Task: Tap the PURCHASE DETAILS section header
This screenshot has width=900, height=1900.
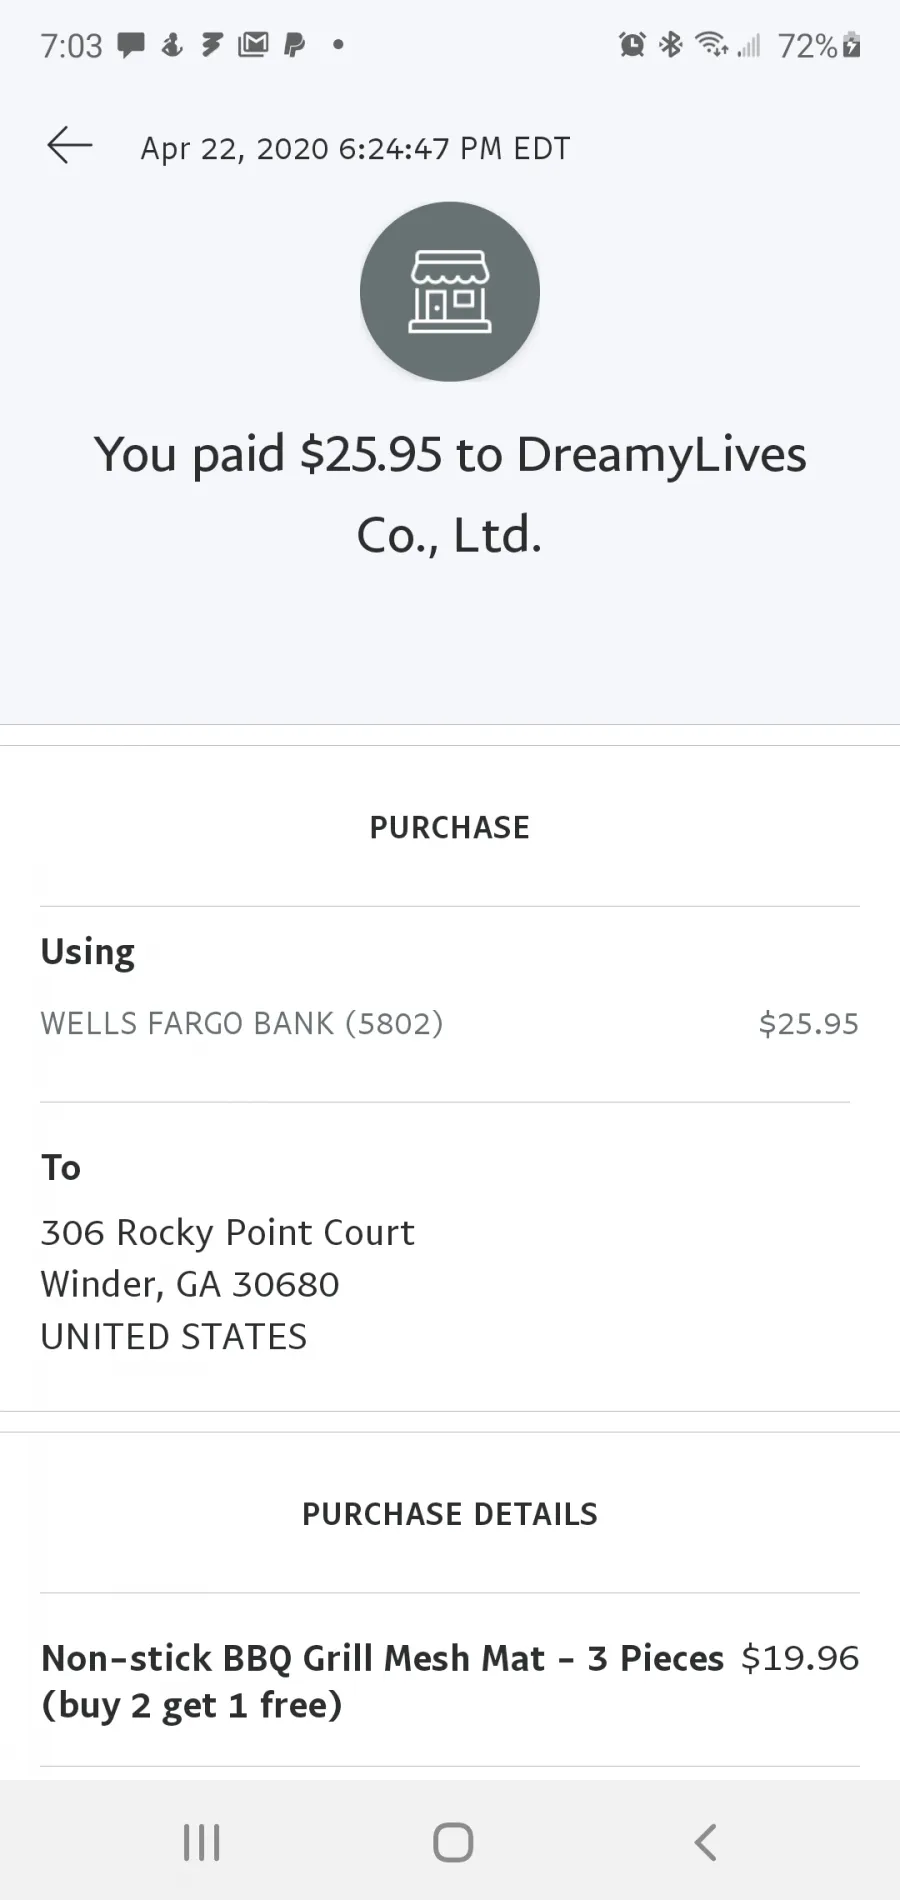Action: click(450, 1514)
